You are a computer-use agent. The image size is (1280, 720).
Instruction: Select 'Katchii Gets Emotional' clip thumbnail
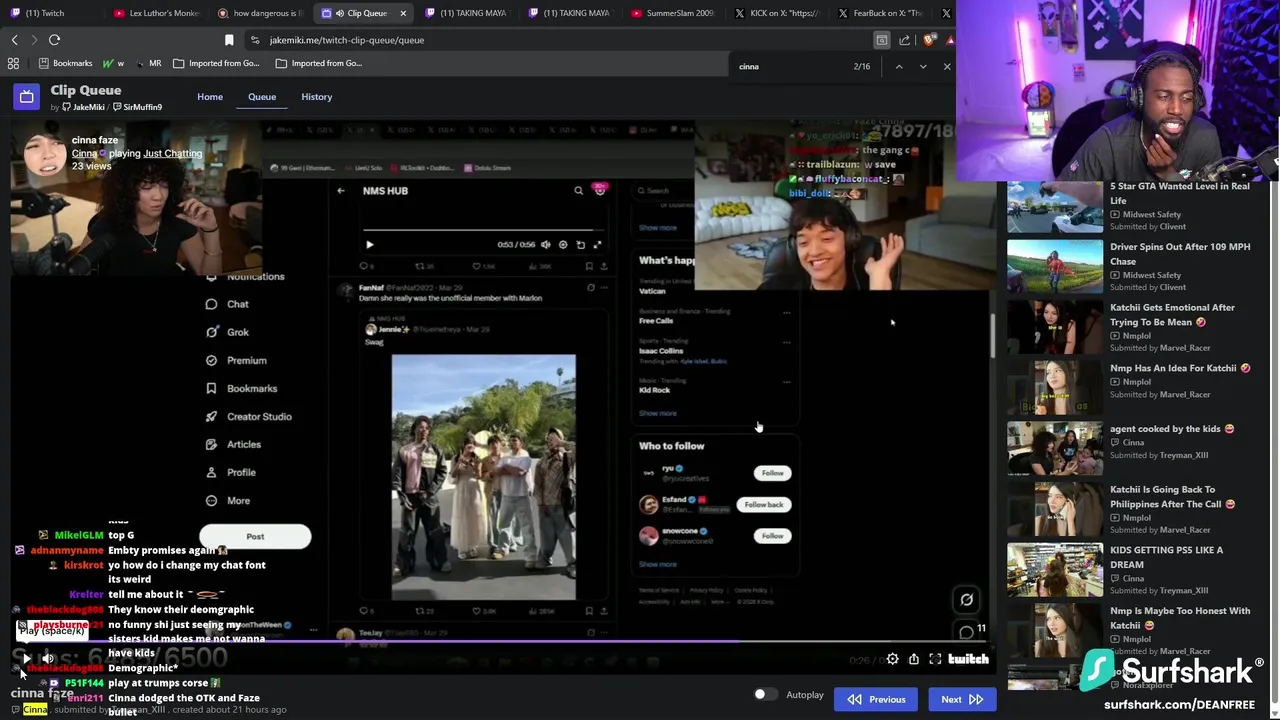coord(1055,328)
